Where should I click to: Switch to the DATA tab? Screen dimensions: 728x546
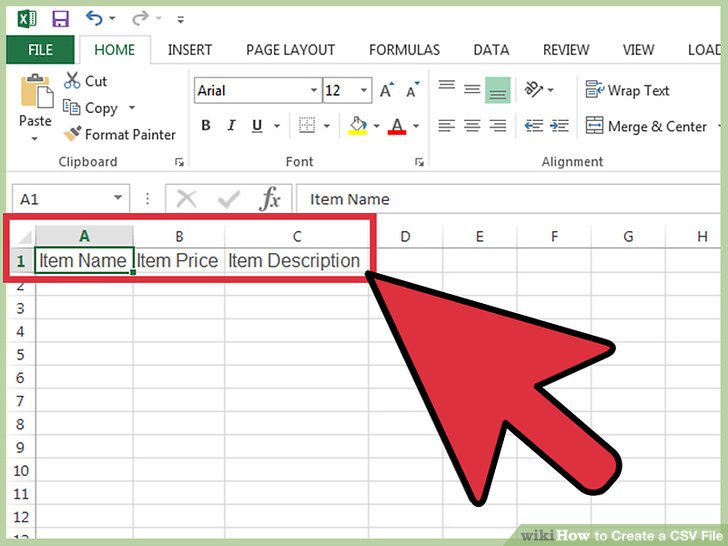click(491, 50)
